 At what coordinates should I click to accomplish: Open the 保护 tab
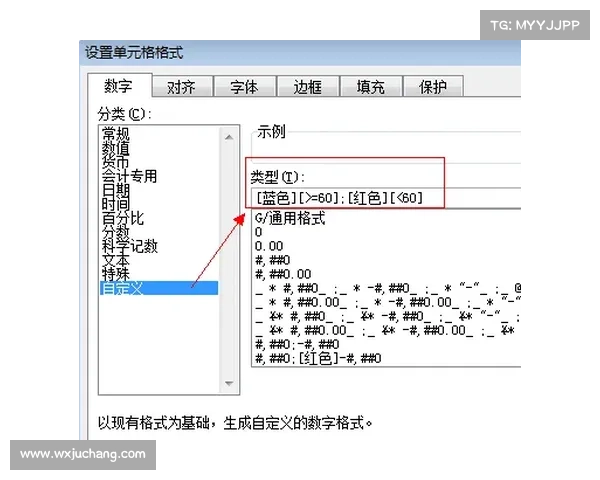tap(432, 87)
